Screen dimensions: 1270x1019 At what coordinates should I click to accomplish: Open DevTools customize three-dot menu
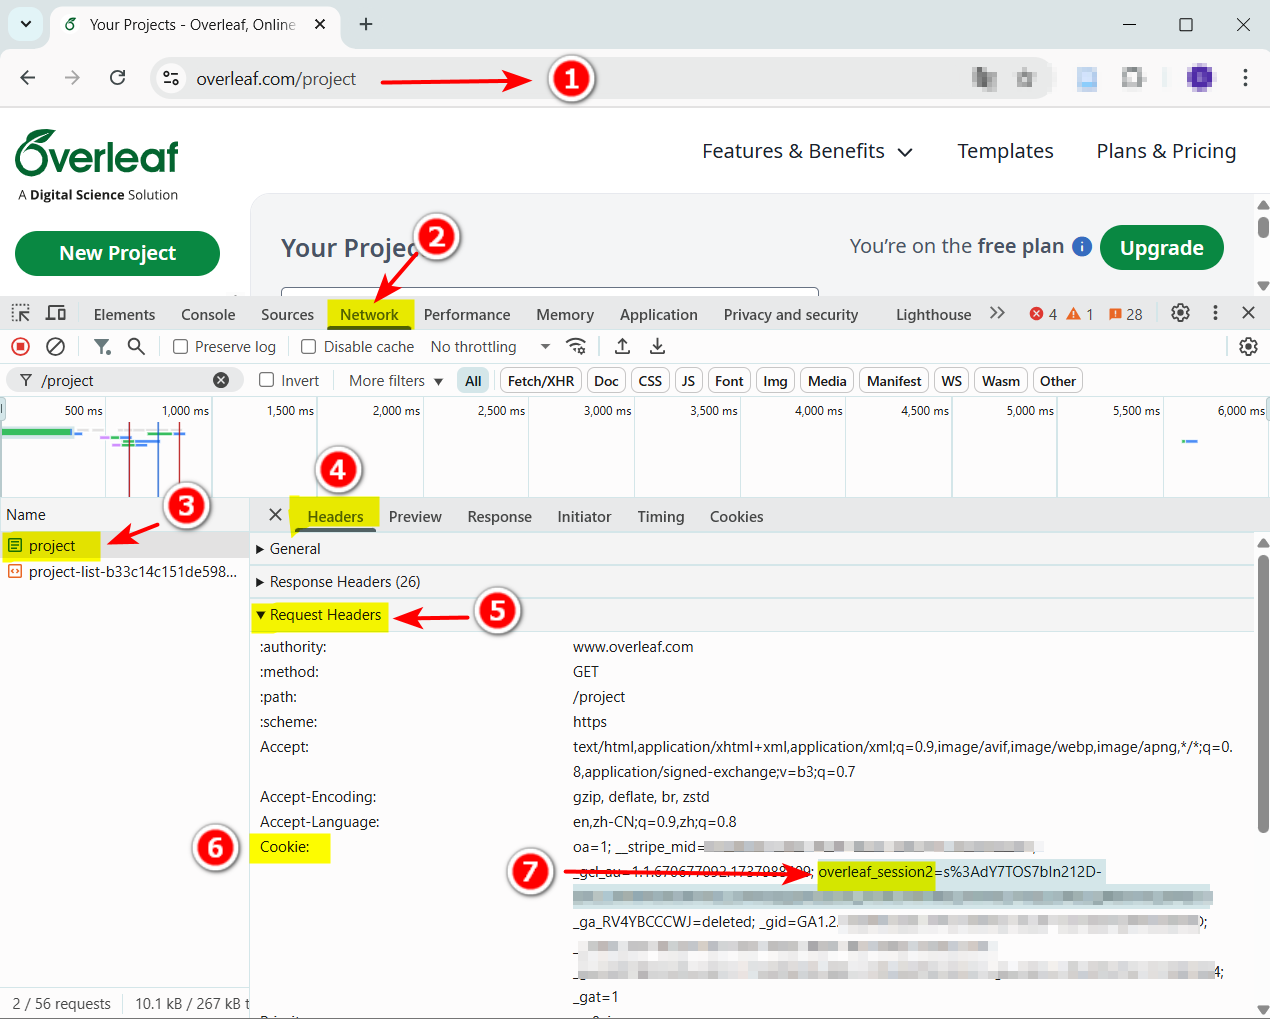click(1215, 313)
